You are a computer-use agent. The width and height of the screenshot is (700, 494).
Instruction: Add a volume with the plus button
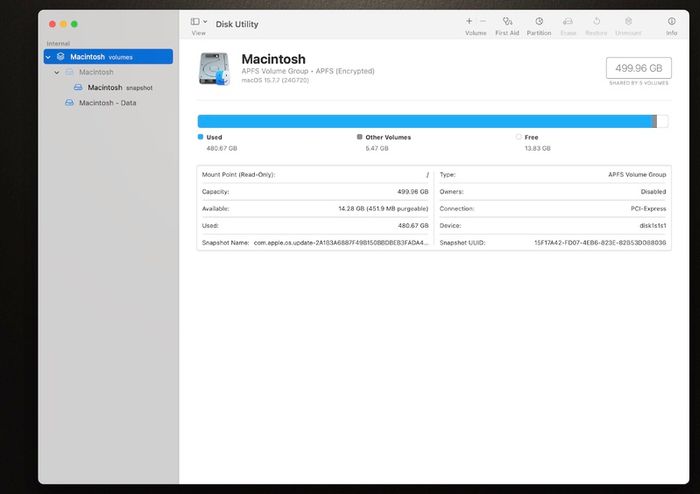469,21
